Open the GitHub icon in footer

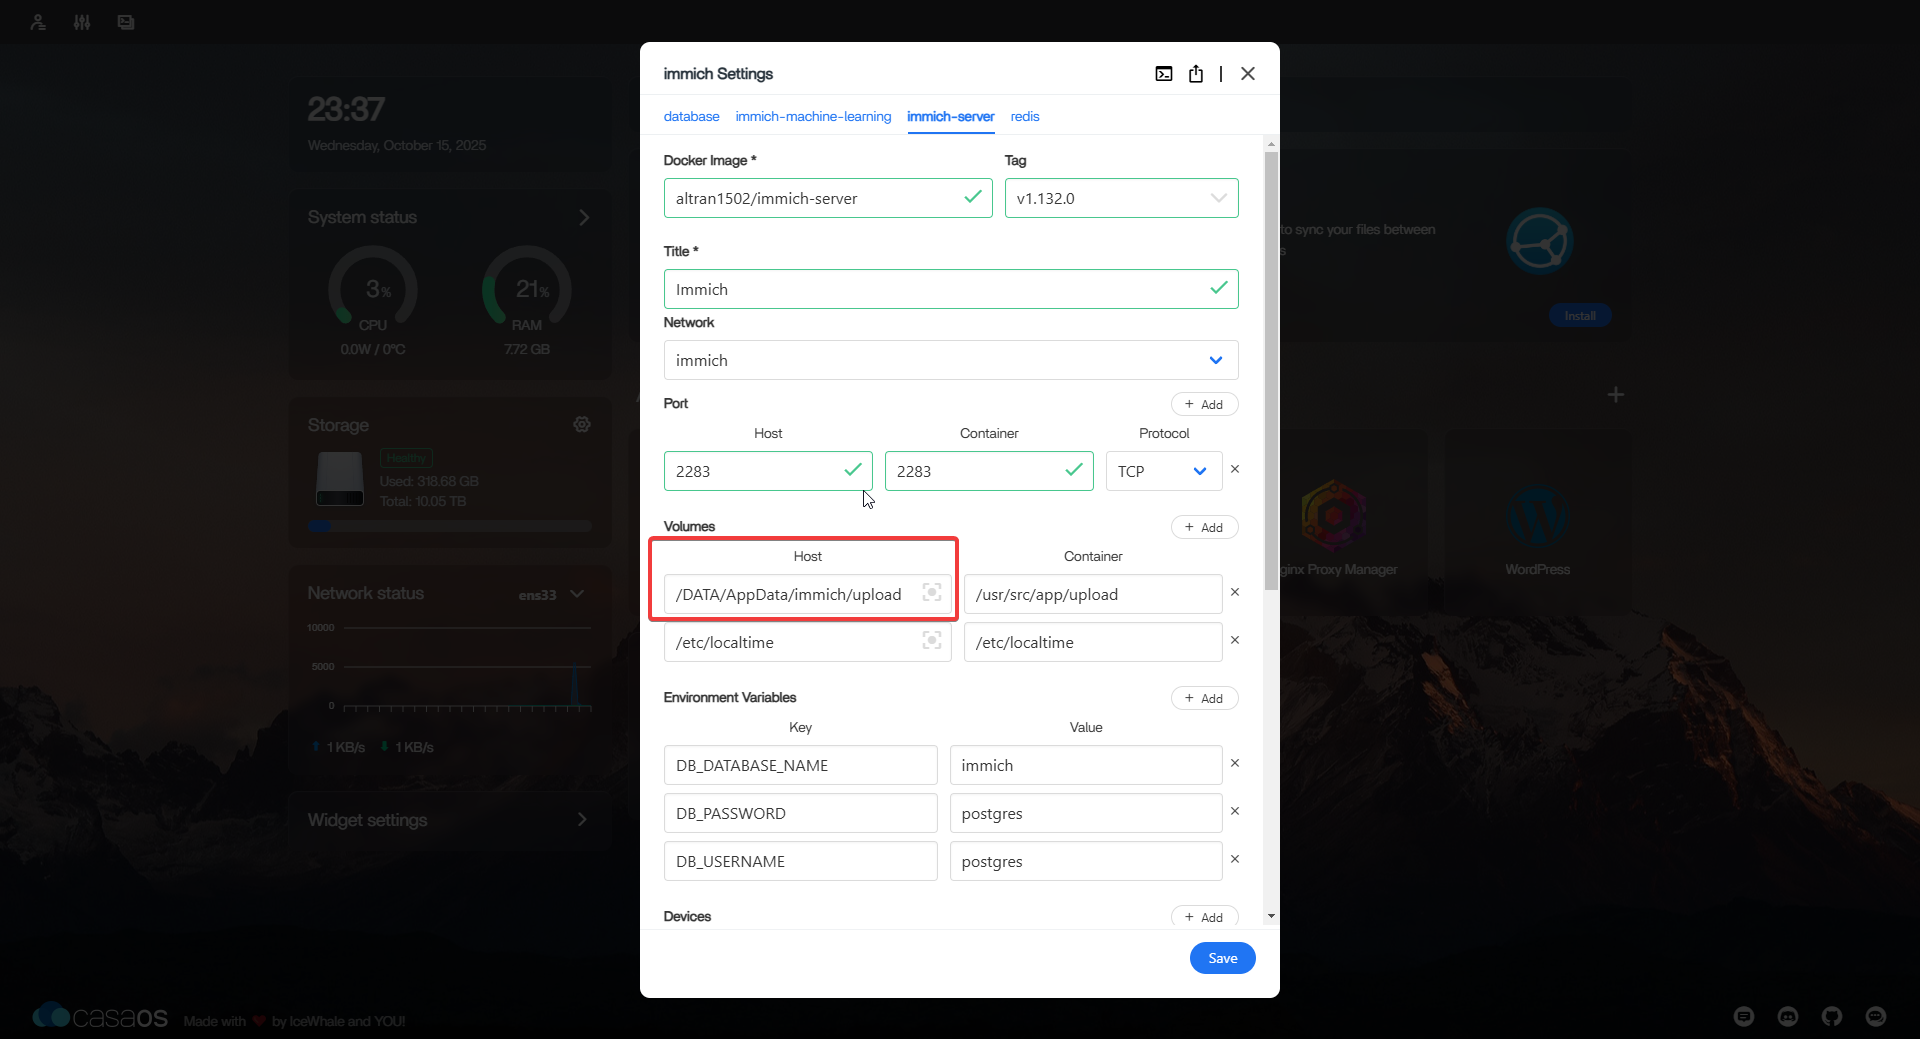click(x=1832, y=1017)
